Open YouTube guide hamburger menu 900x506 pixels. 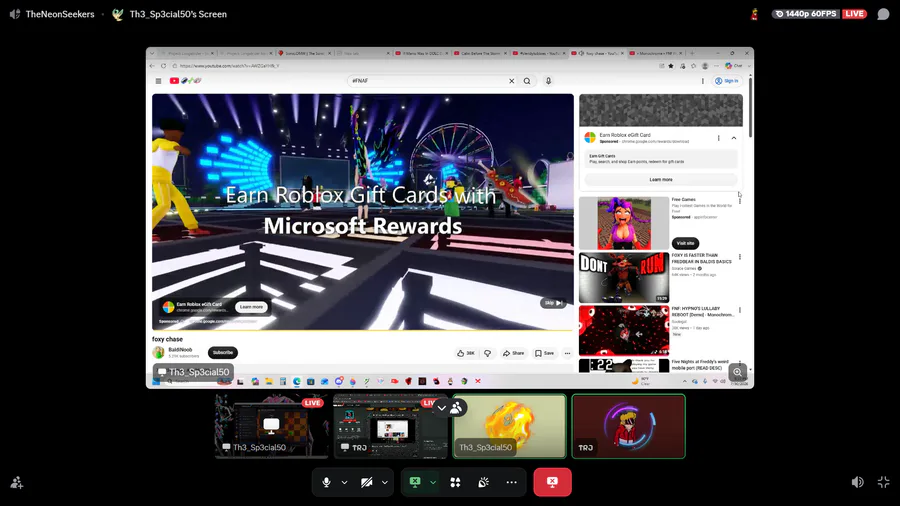coord(158,81)
